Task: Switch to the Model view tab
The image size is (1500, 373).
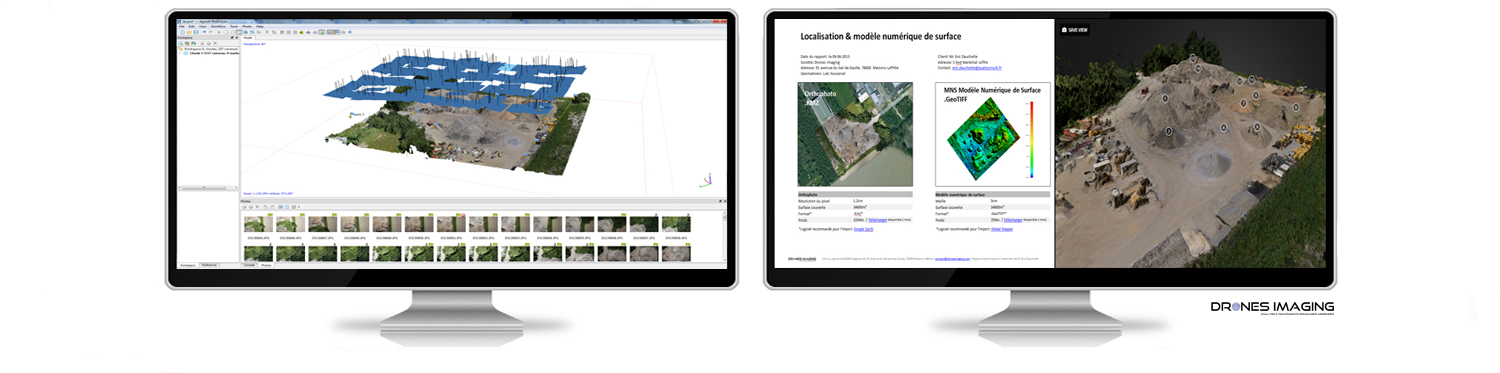Action: coord(248,38)
